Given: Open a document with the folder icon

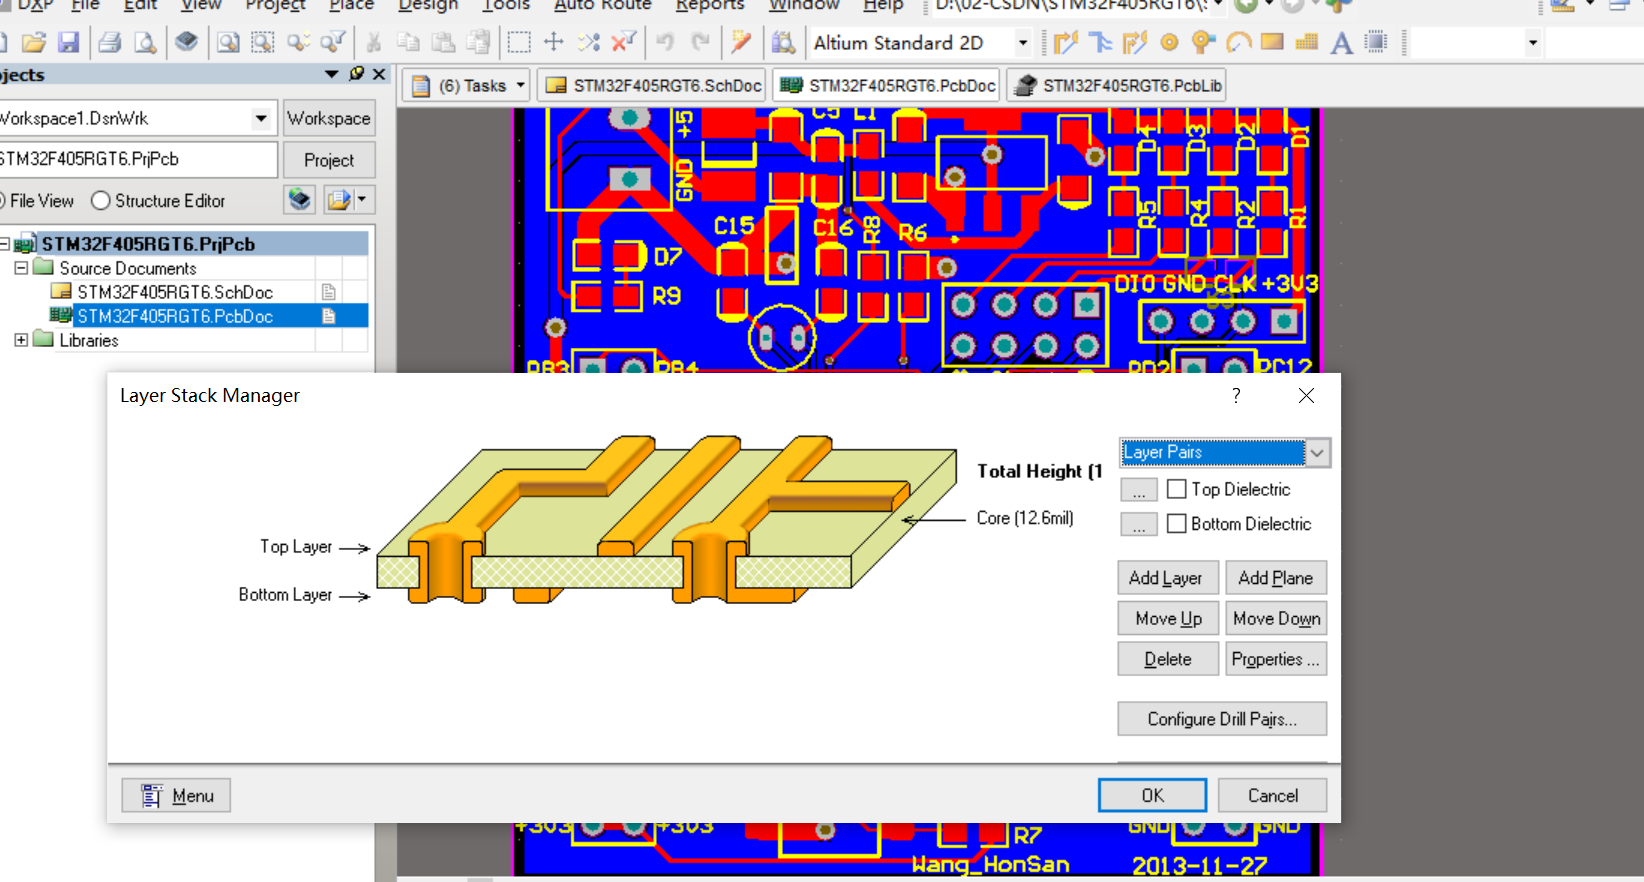Looking at the screenshot, I should [x=34, y=42].
